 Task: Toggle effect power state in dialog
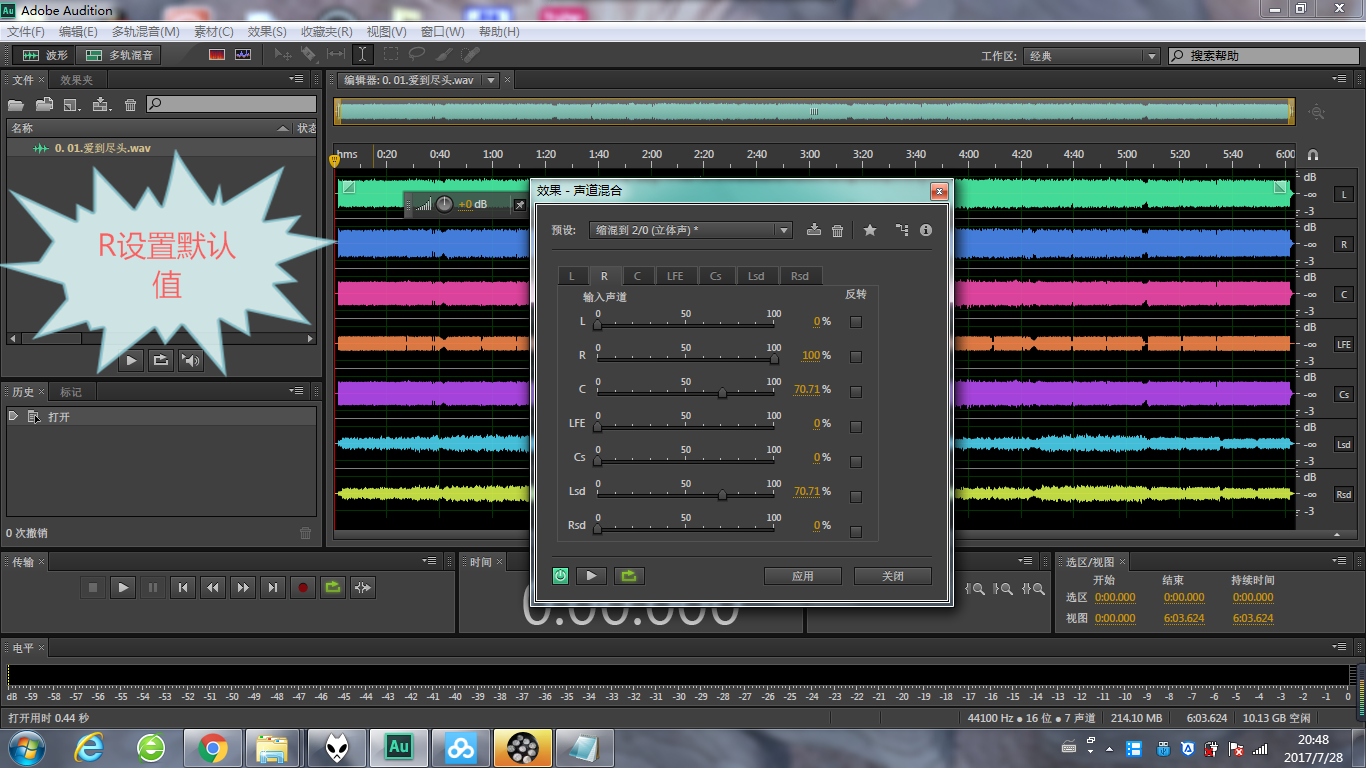pos(561,576)
